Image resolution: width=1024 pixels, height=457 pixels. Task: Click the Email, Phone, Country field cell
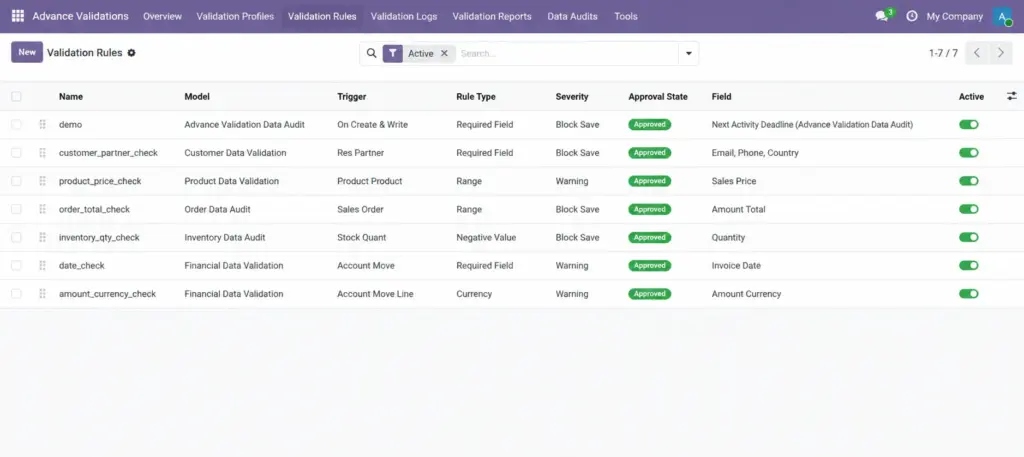click(755, 153)
